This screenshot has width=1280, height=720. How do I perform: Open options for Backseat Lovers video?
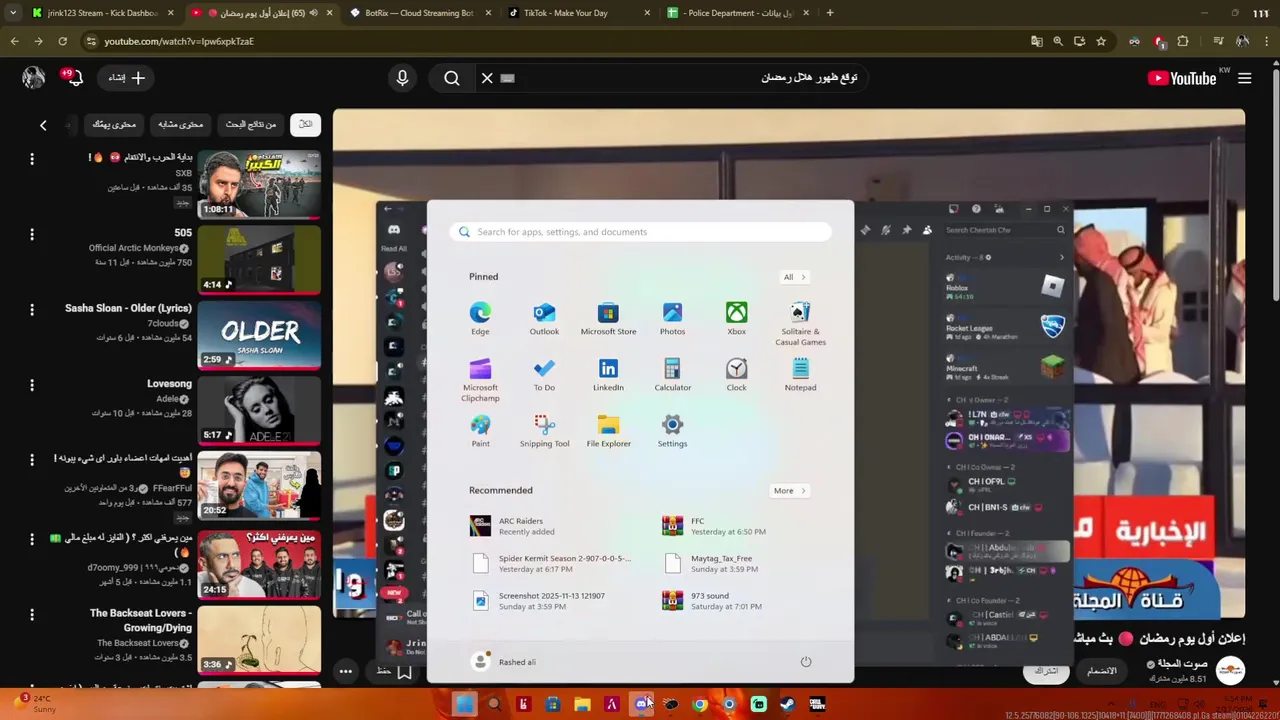32,615
